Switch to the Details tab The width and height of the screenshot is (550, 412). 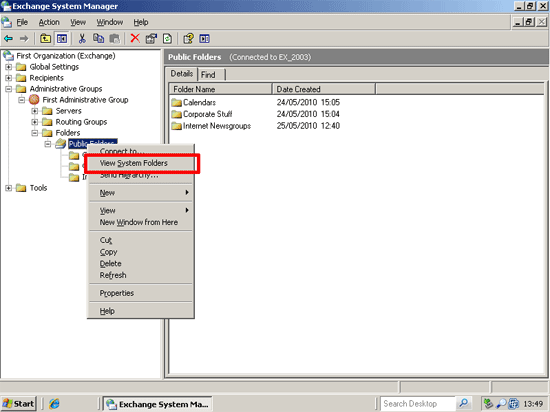182,74
